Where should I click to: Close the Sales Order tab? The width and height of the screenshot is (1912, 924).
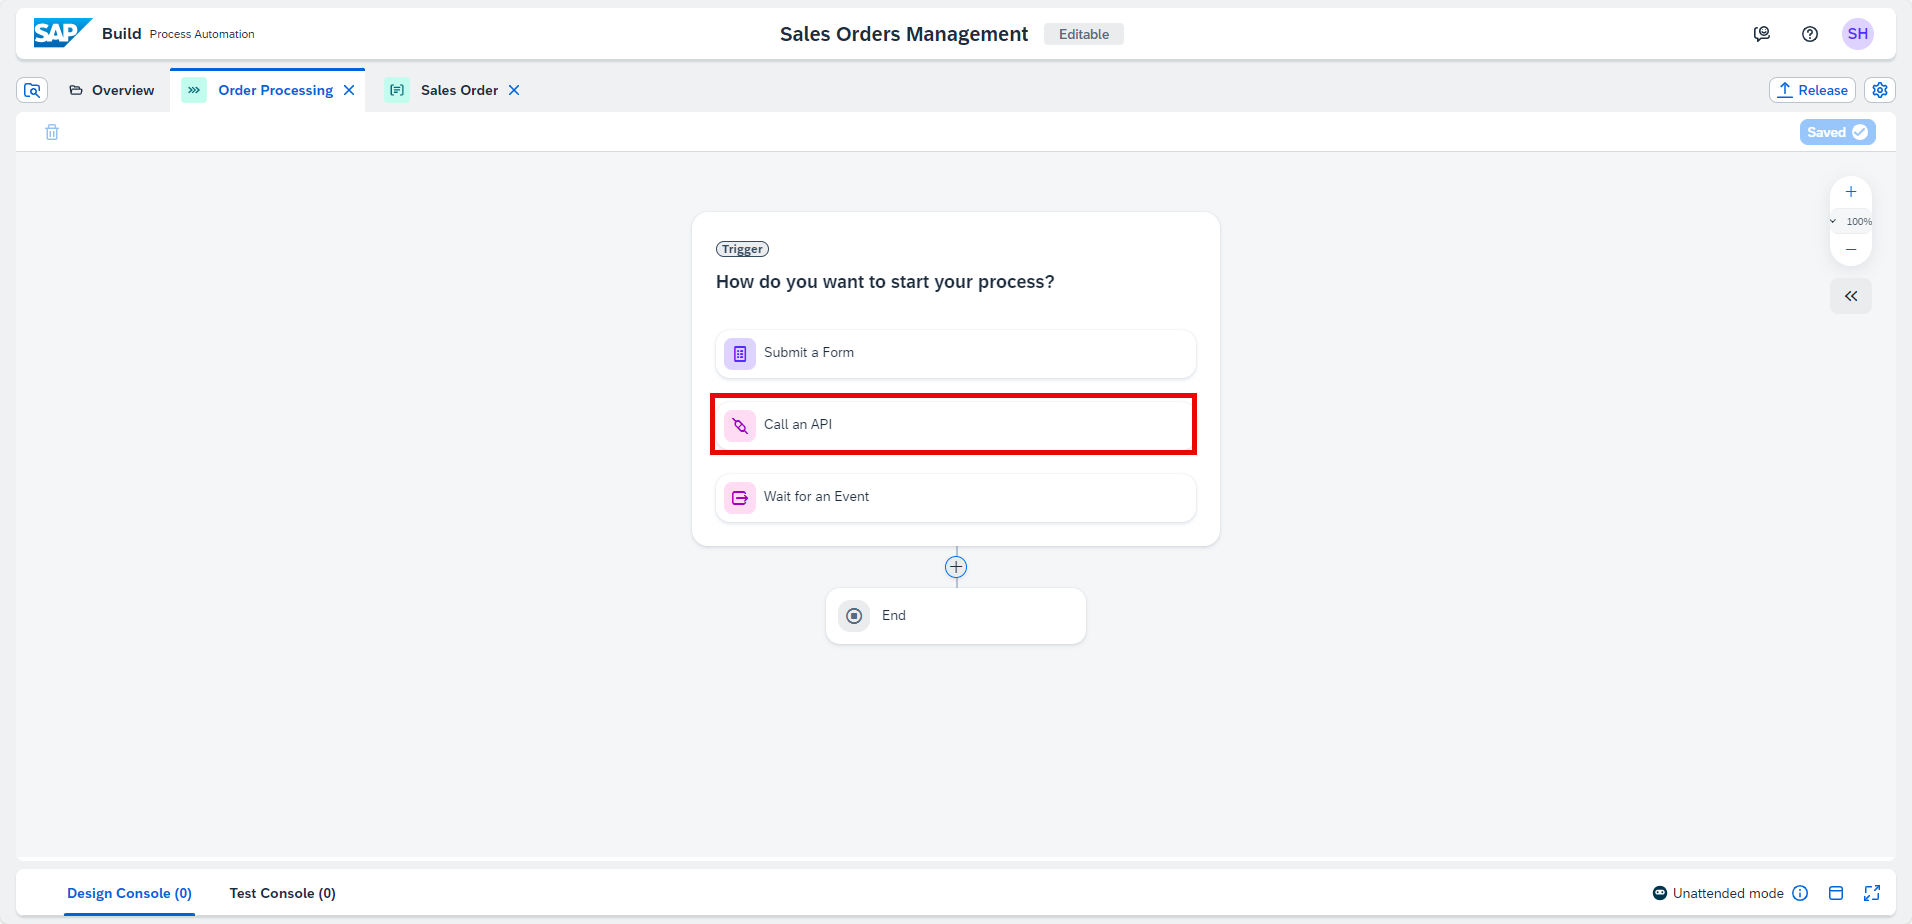514,90
